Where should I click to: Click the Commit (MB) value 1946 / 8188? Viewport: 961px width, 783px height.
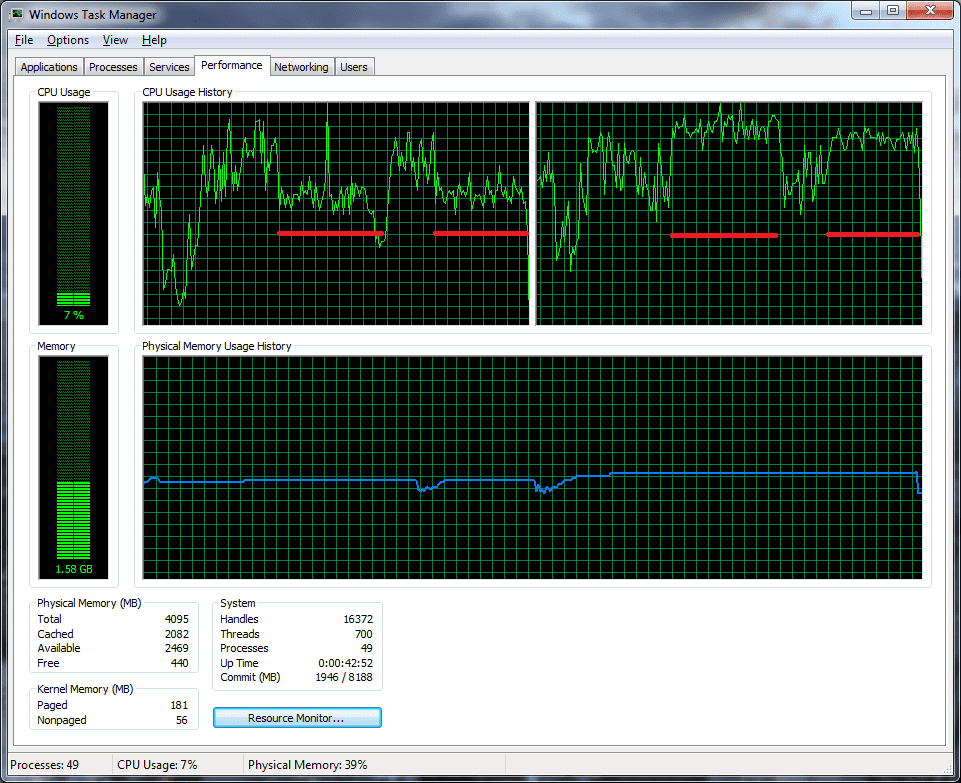tap(344, 677)
